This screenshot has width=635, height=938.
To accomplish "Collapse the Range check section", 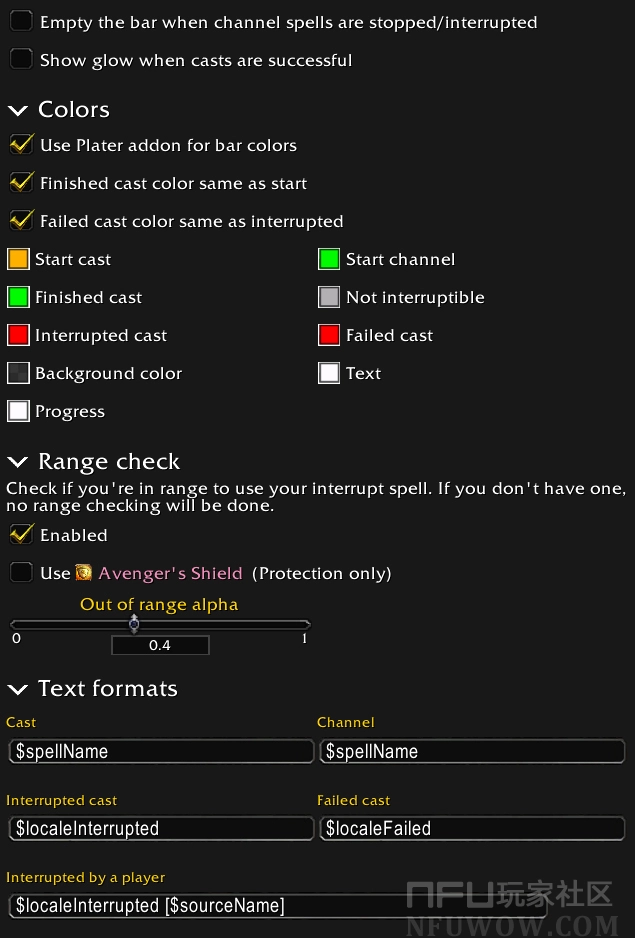I will click(x=18, y=462).
